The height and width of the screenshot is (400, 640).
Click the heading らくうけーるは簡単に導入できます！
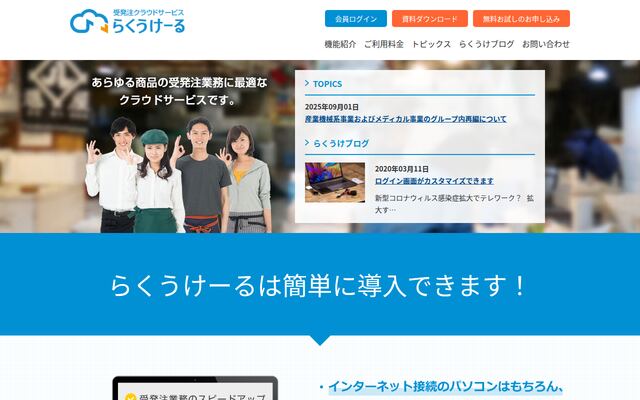(x=319, y=286)
